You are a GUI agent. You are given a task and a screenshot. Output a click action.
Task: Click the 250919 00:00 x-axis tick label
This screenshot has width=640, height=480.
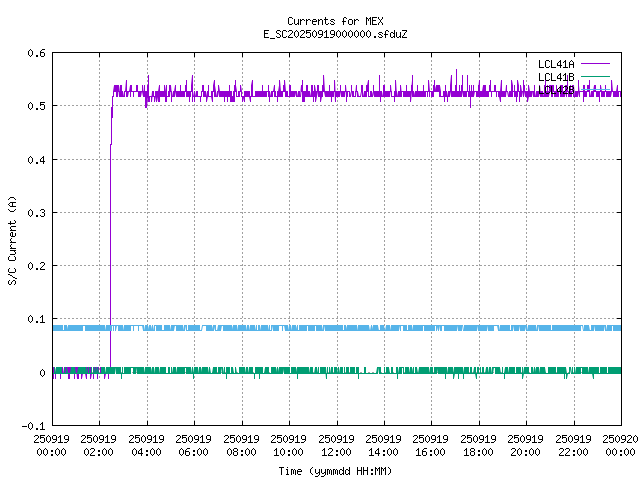51,443
